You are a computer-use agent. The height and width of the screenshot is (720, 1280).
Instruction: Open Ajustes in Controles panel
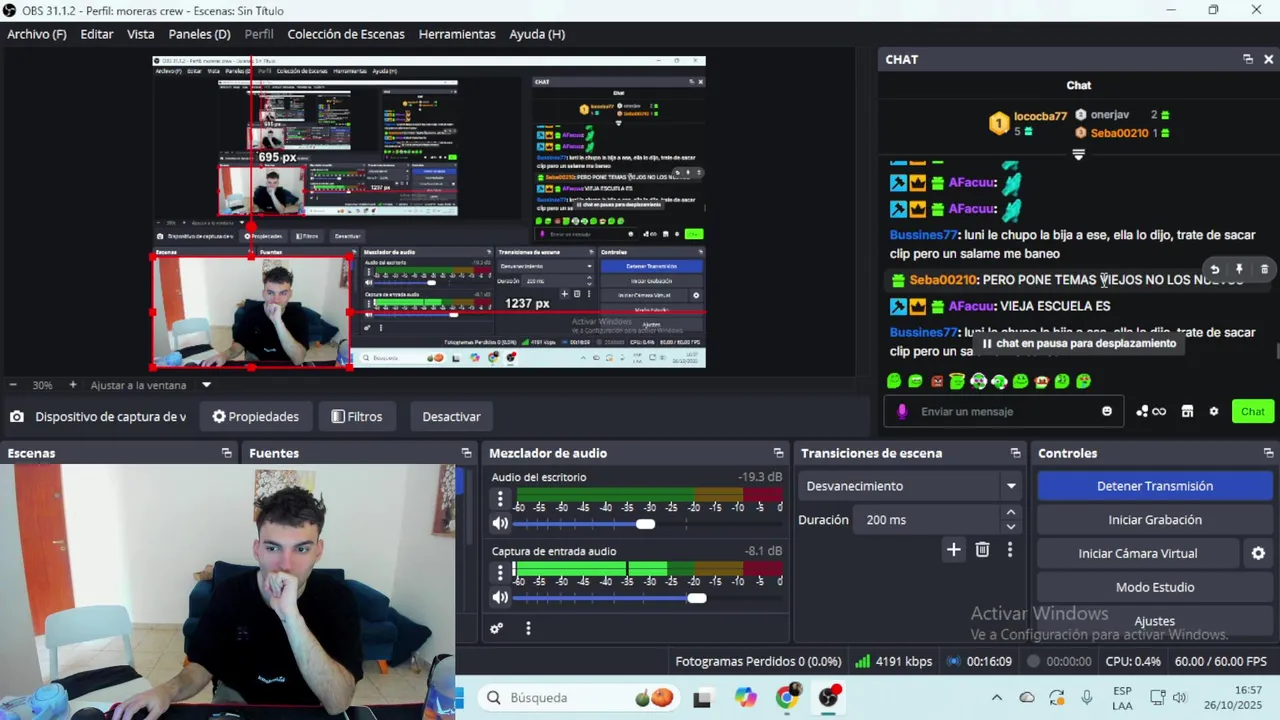[1155, 621]
